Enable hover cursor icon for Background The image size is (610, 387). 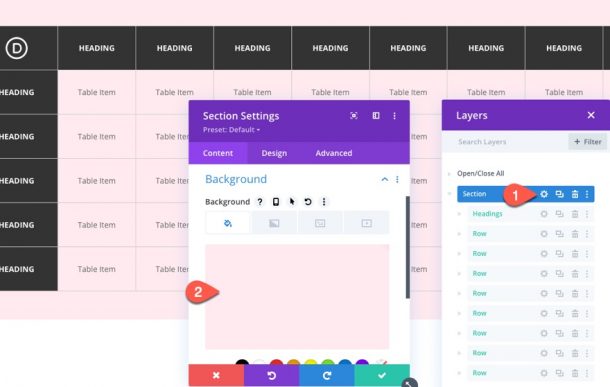(x=292, y=201)
